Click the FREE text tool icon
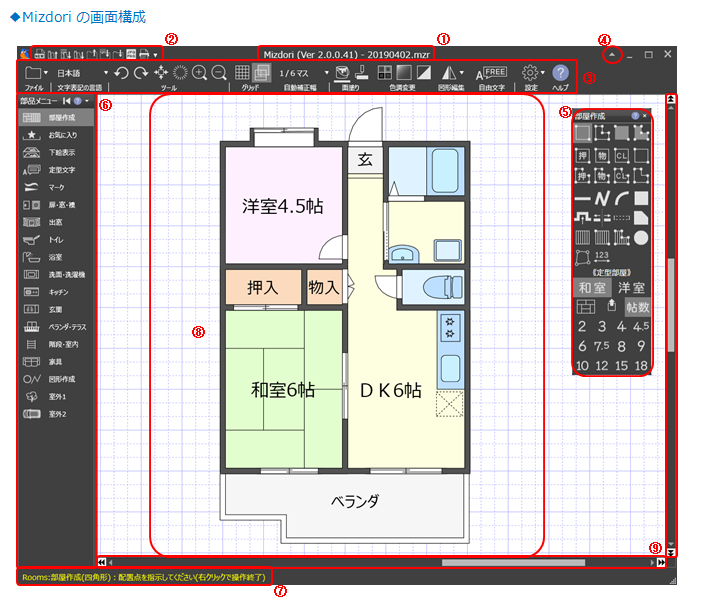This screenshot has height=600, width=703. tap(492, 73)
